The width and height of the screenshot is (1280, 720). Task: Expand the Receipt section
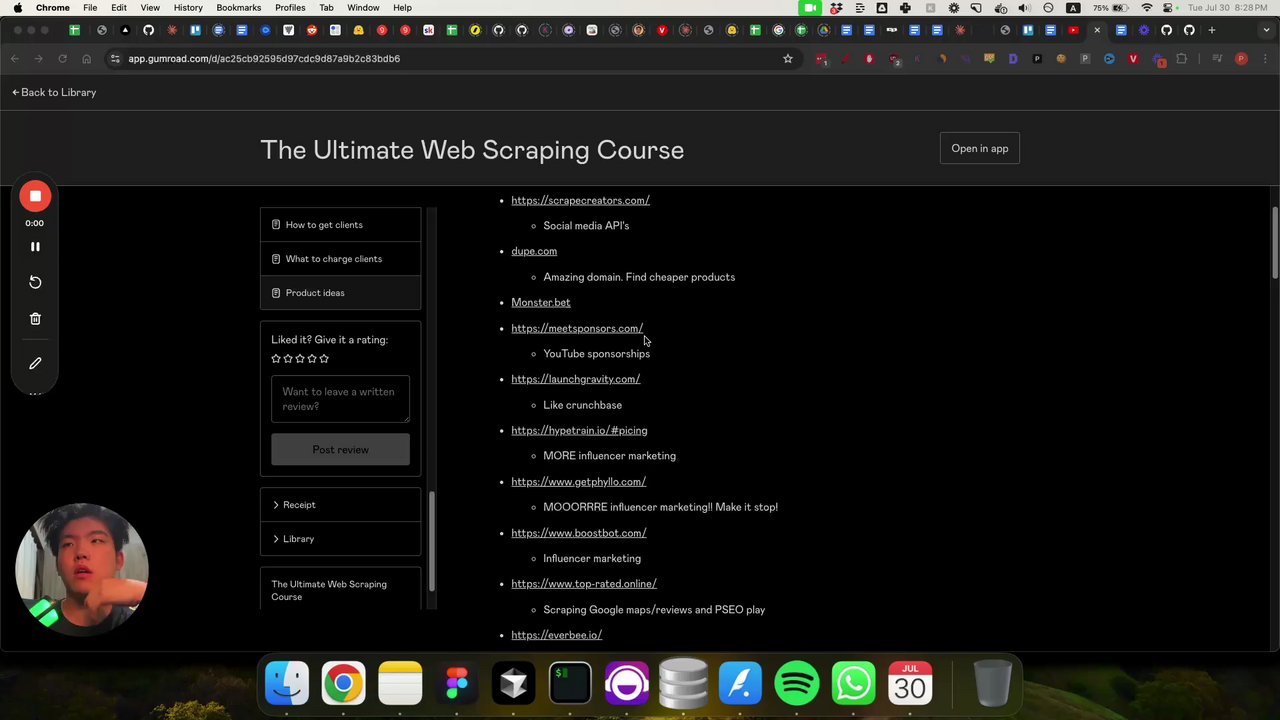[x=340, y=505]
